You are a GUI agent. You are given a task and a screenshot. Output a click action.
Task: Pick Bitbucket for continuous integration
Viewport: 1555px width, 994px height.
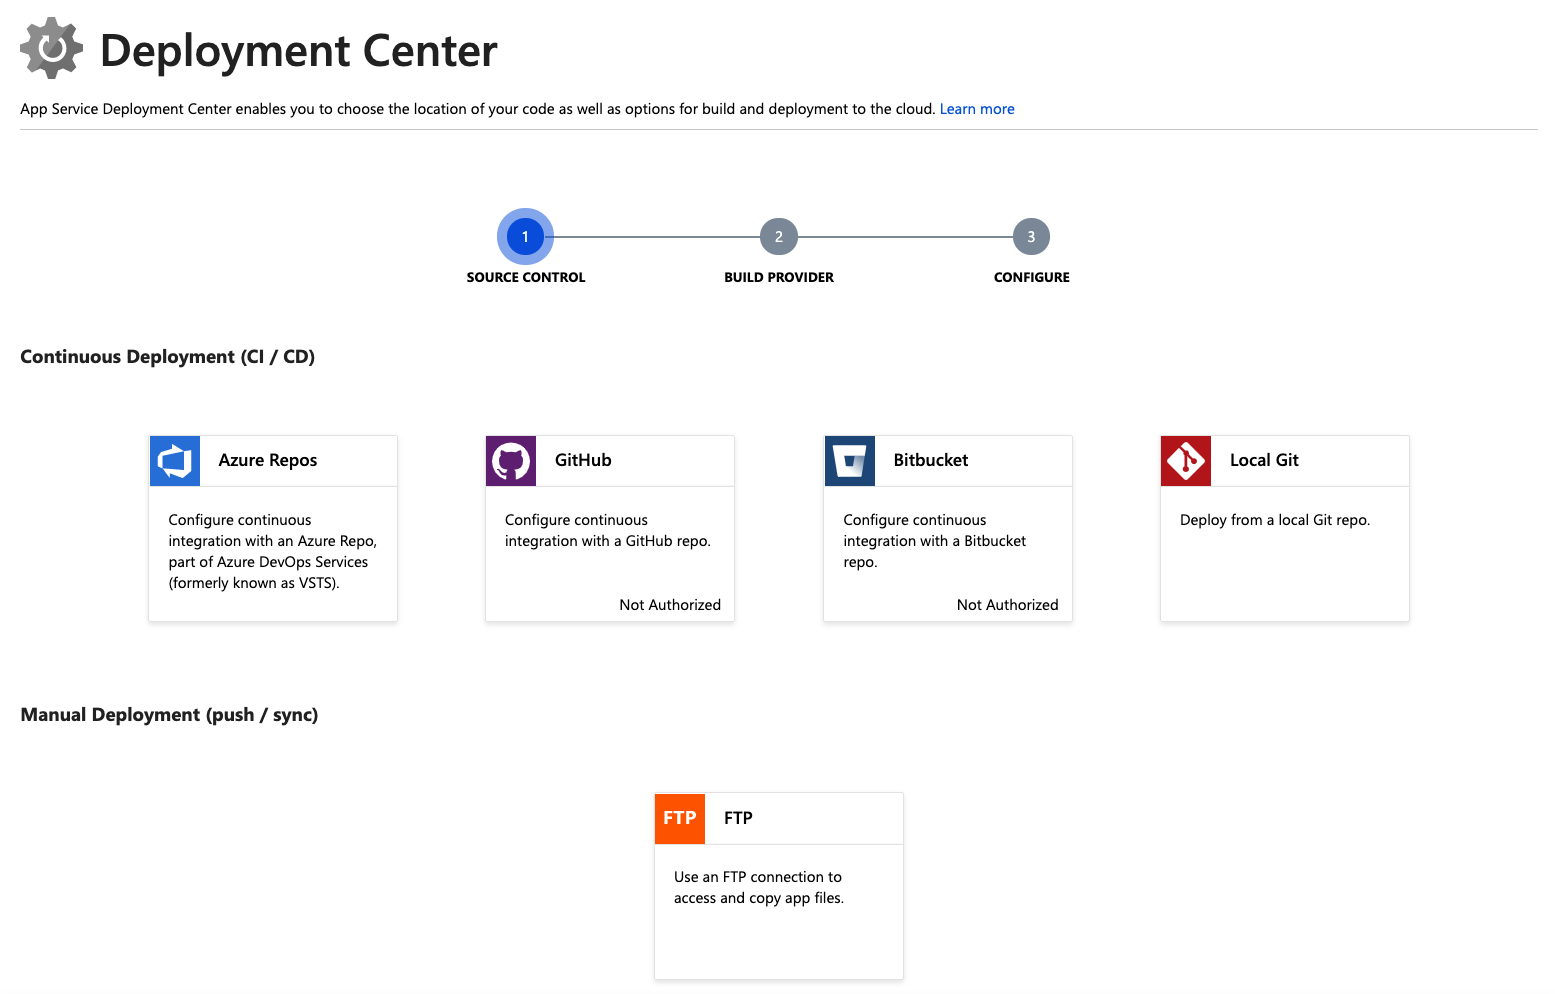pyautogui.click(x=947, y=529)
